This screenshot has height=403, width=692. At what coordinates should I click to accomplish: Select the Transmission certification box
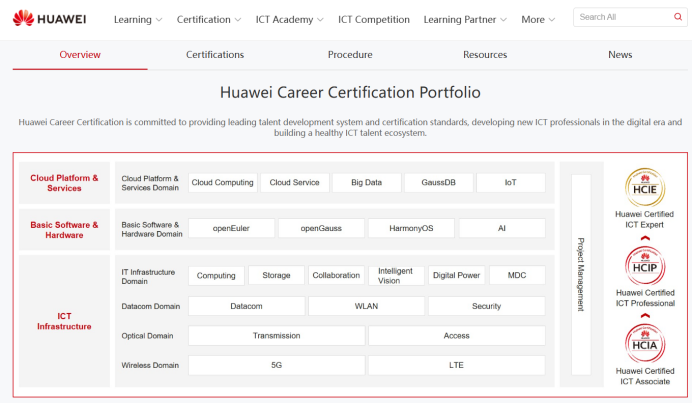(x=276, y=335)
